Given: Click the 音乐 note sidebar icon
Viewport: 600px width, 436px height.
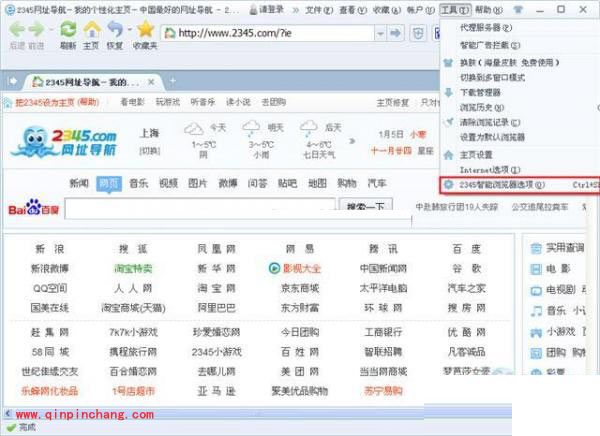Looking at the screenshot, I should coord(536,311).
